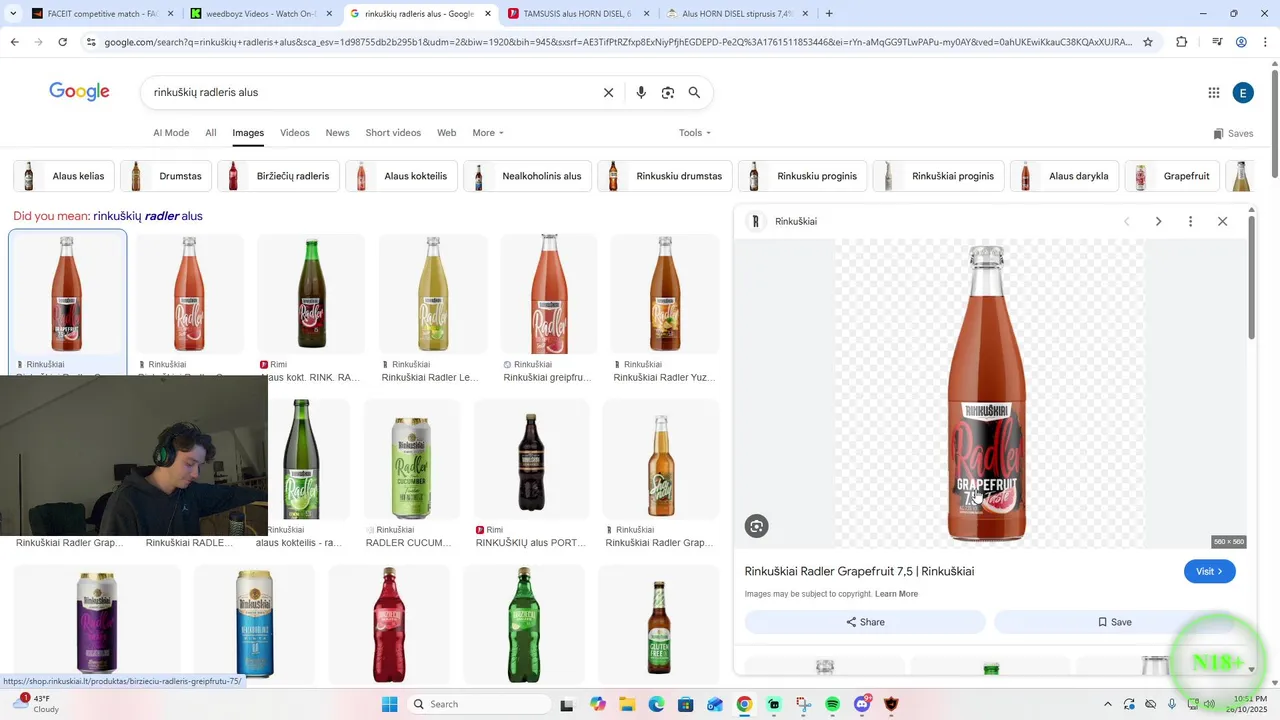Save the previewed image
Viewport: 1280px width, 720px height.
pos(1114,622)
